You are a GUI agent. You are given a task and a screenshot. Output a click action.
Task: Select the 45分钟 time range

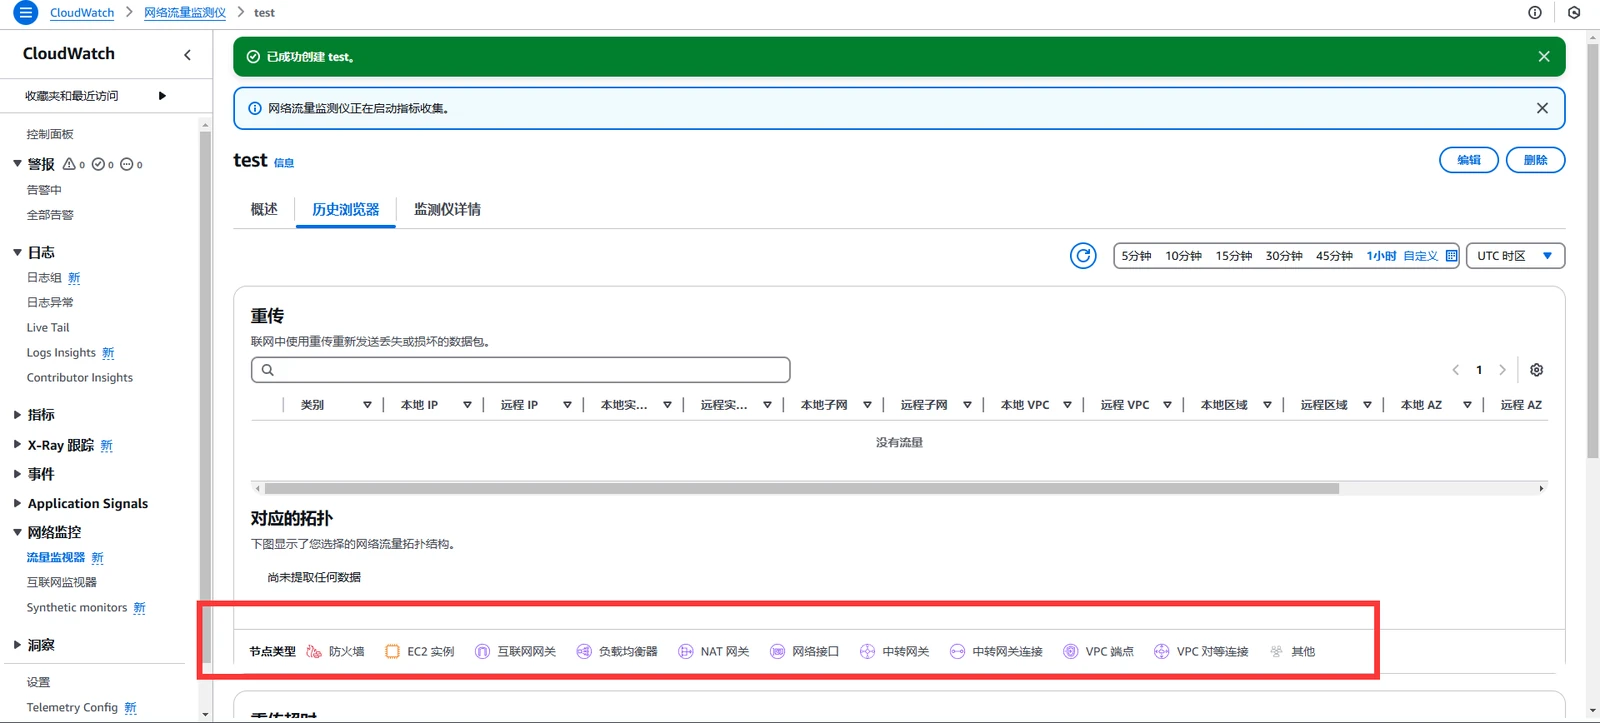(1334, 256)
